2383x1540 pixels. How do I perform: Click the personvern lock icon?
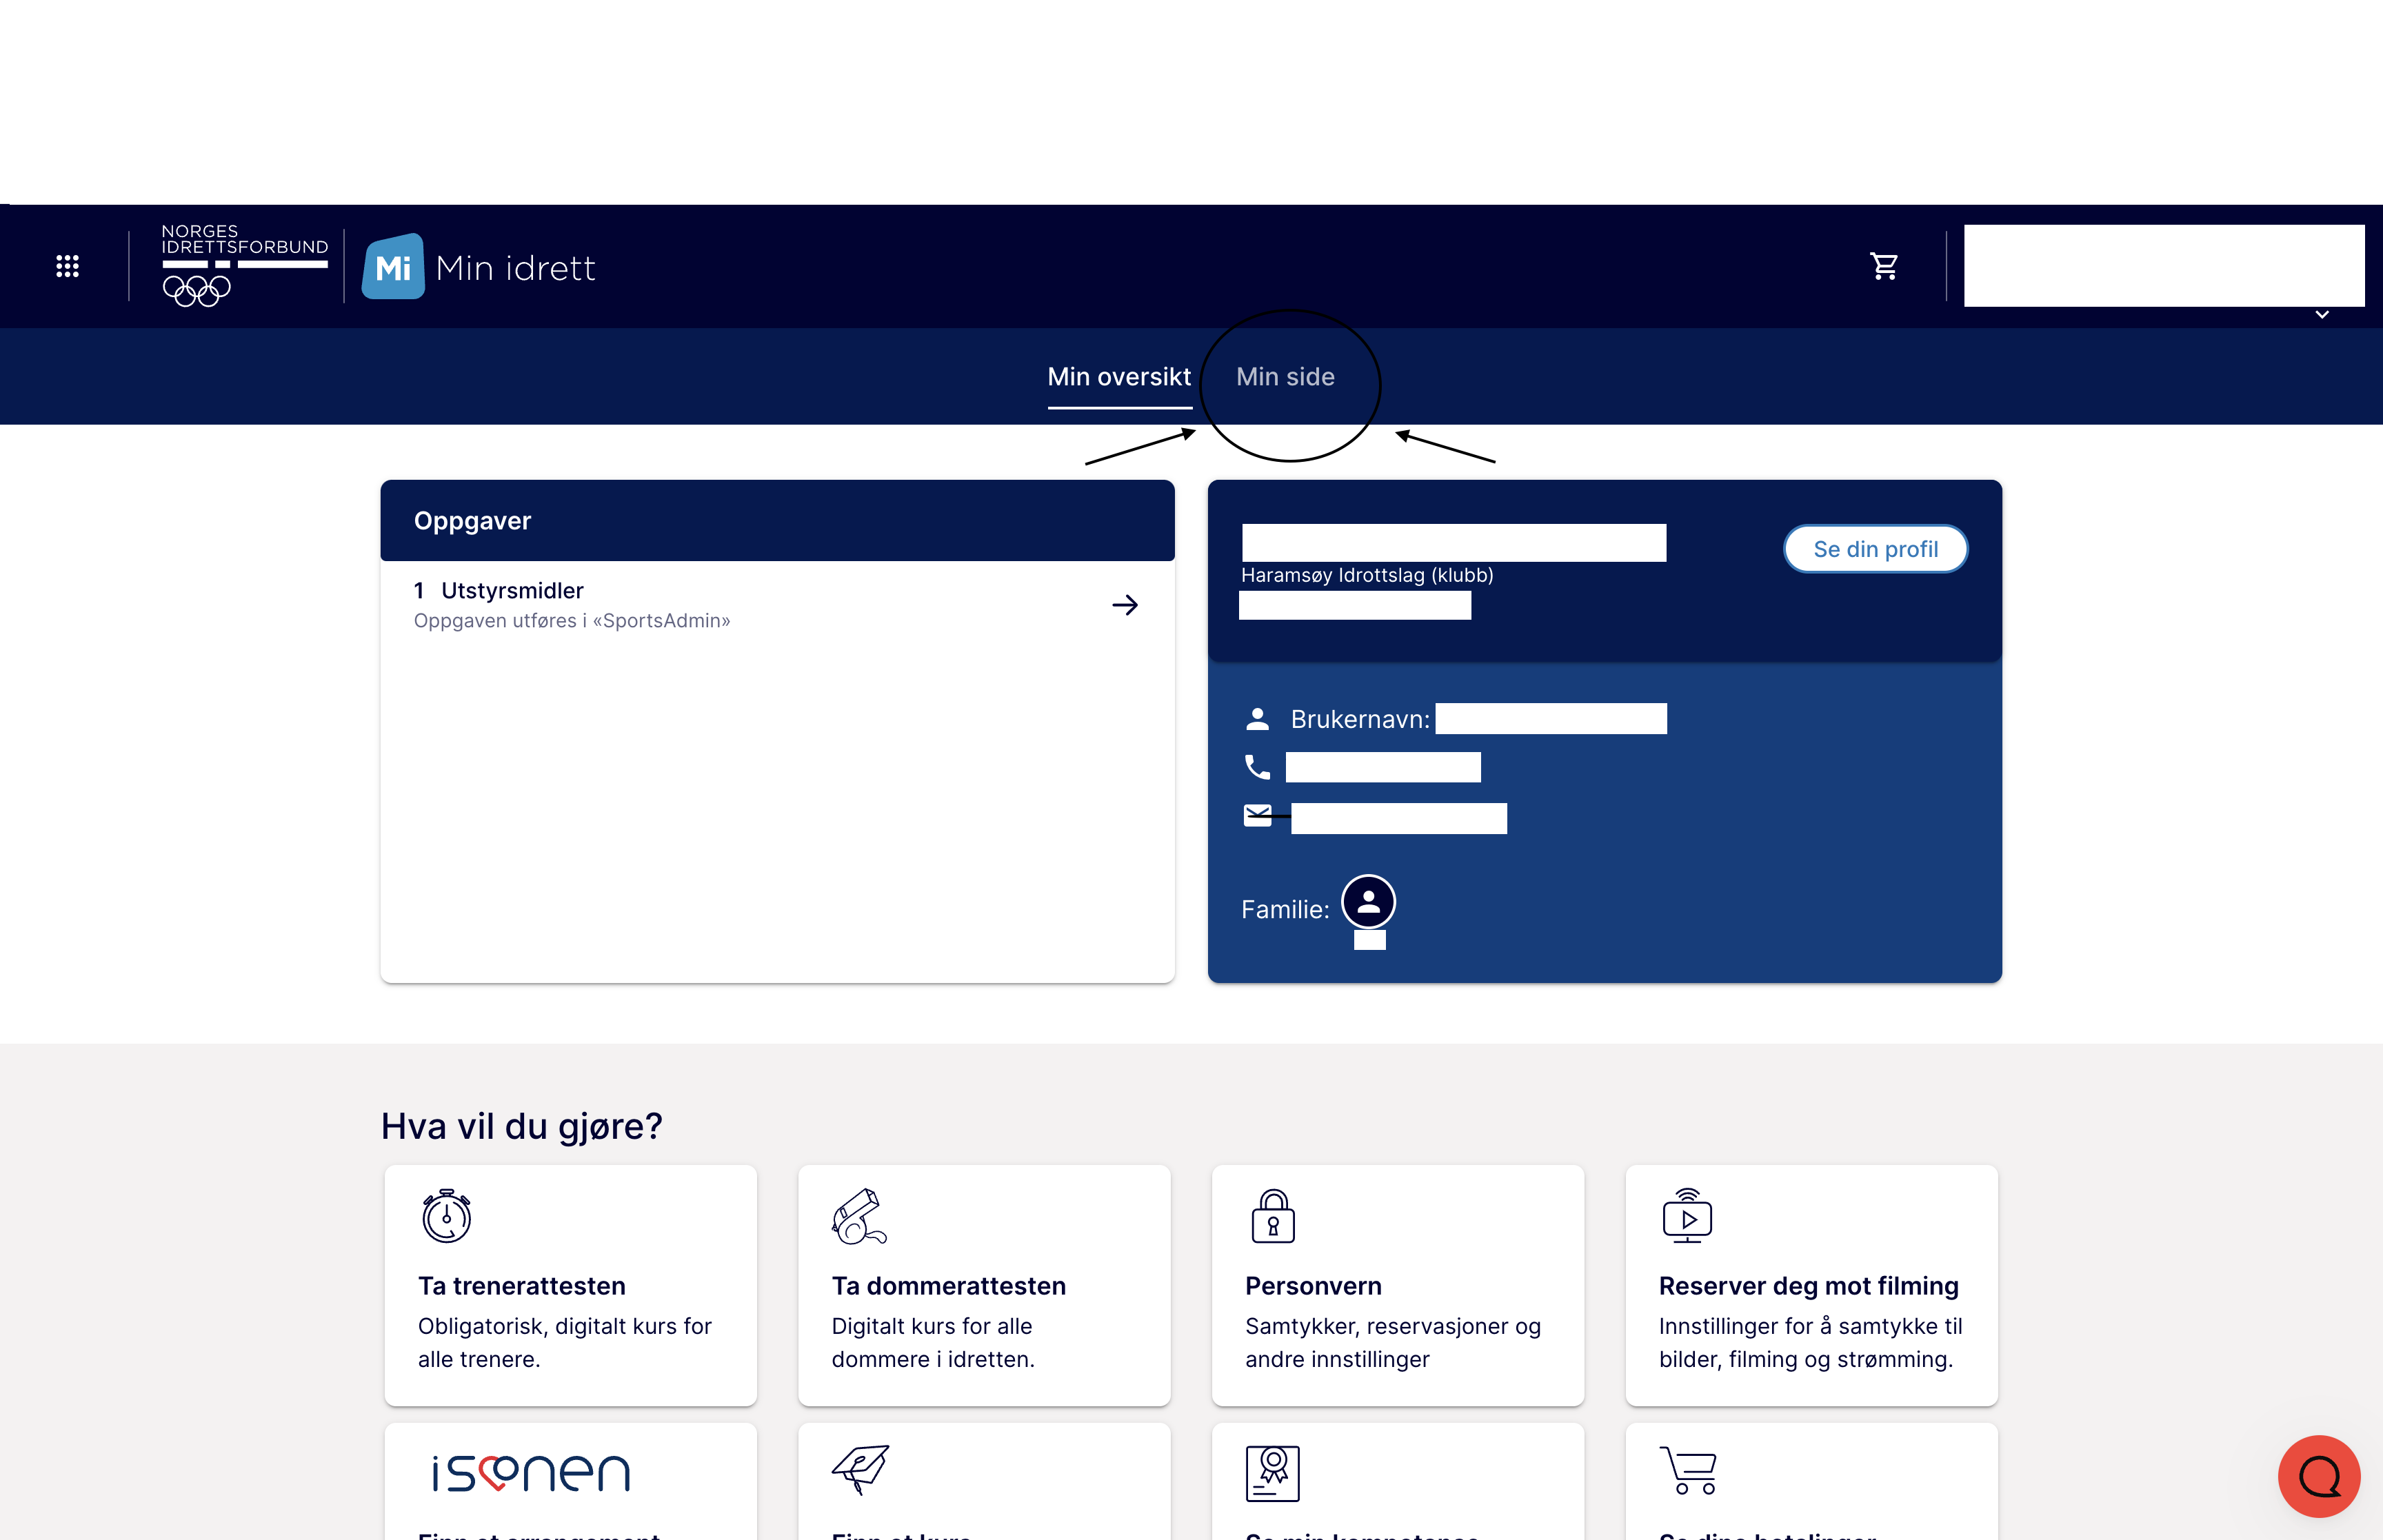pyautogui.click(x=1271, y=1215)
